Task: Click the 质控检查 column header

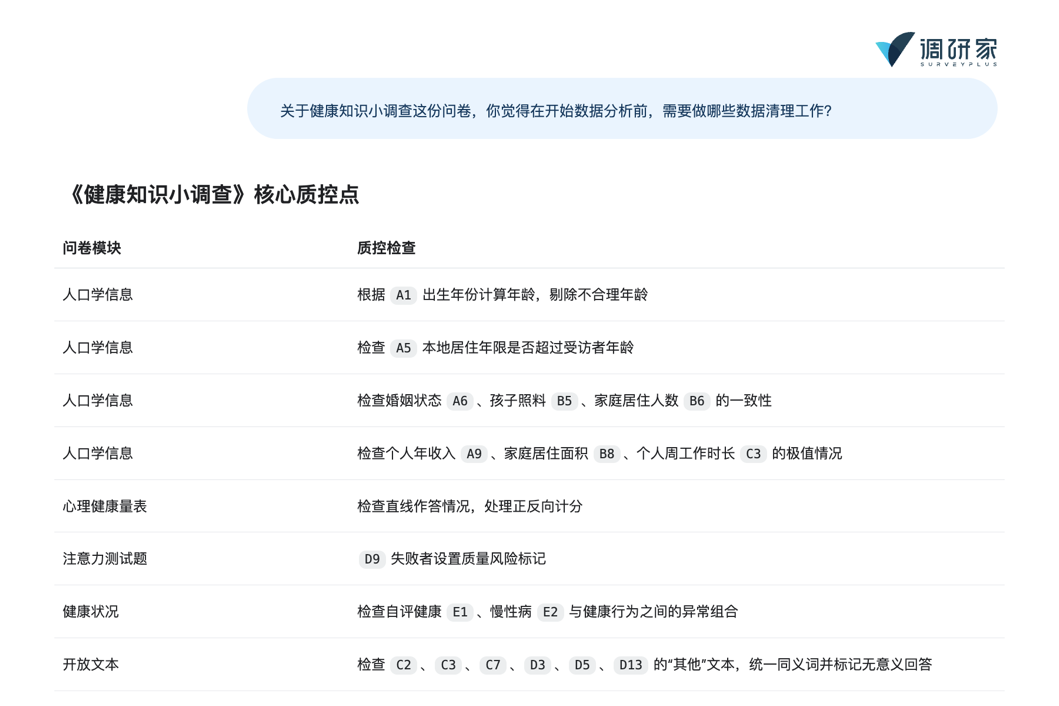Action: click(x=386, y=248)
